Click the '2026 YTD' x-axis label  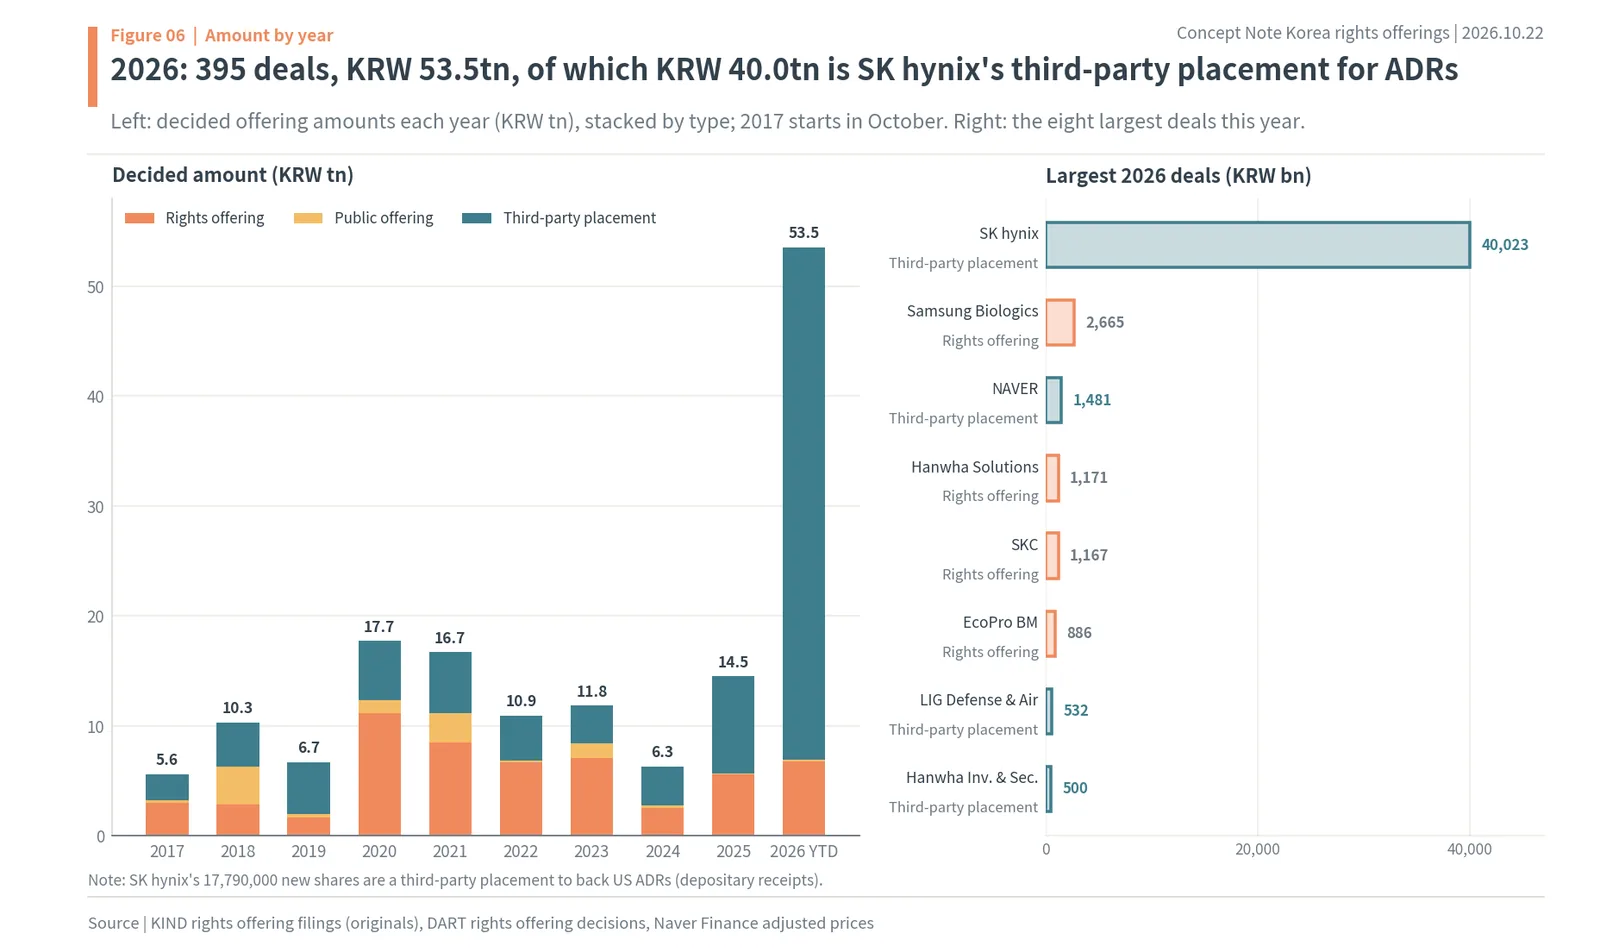[804, 852]
